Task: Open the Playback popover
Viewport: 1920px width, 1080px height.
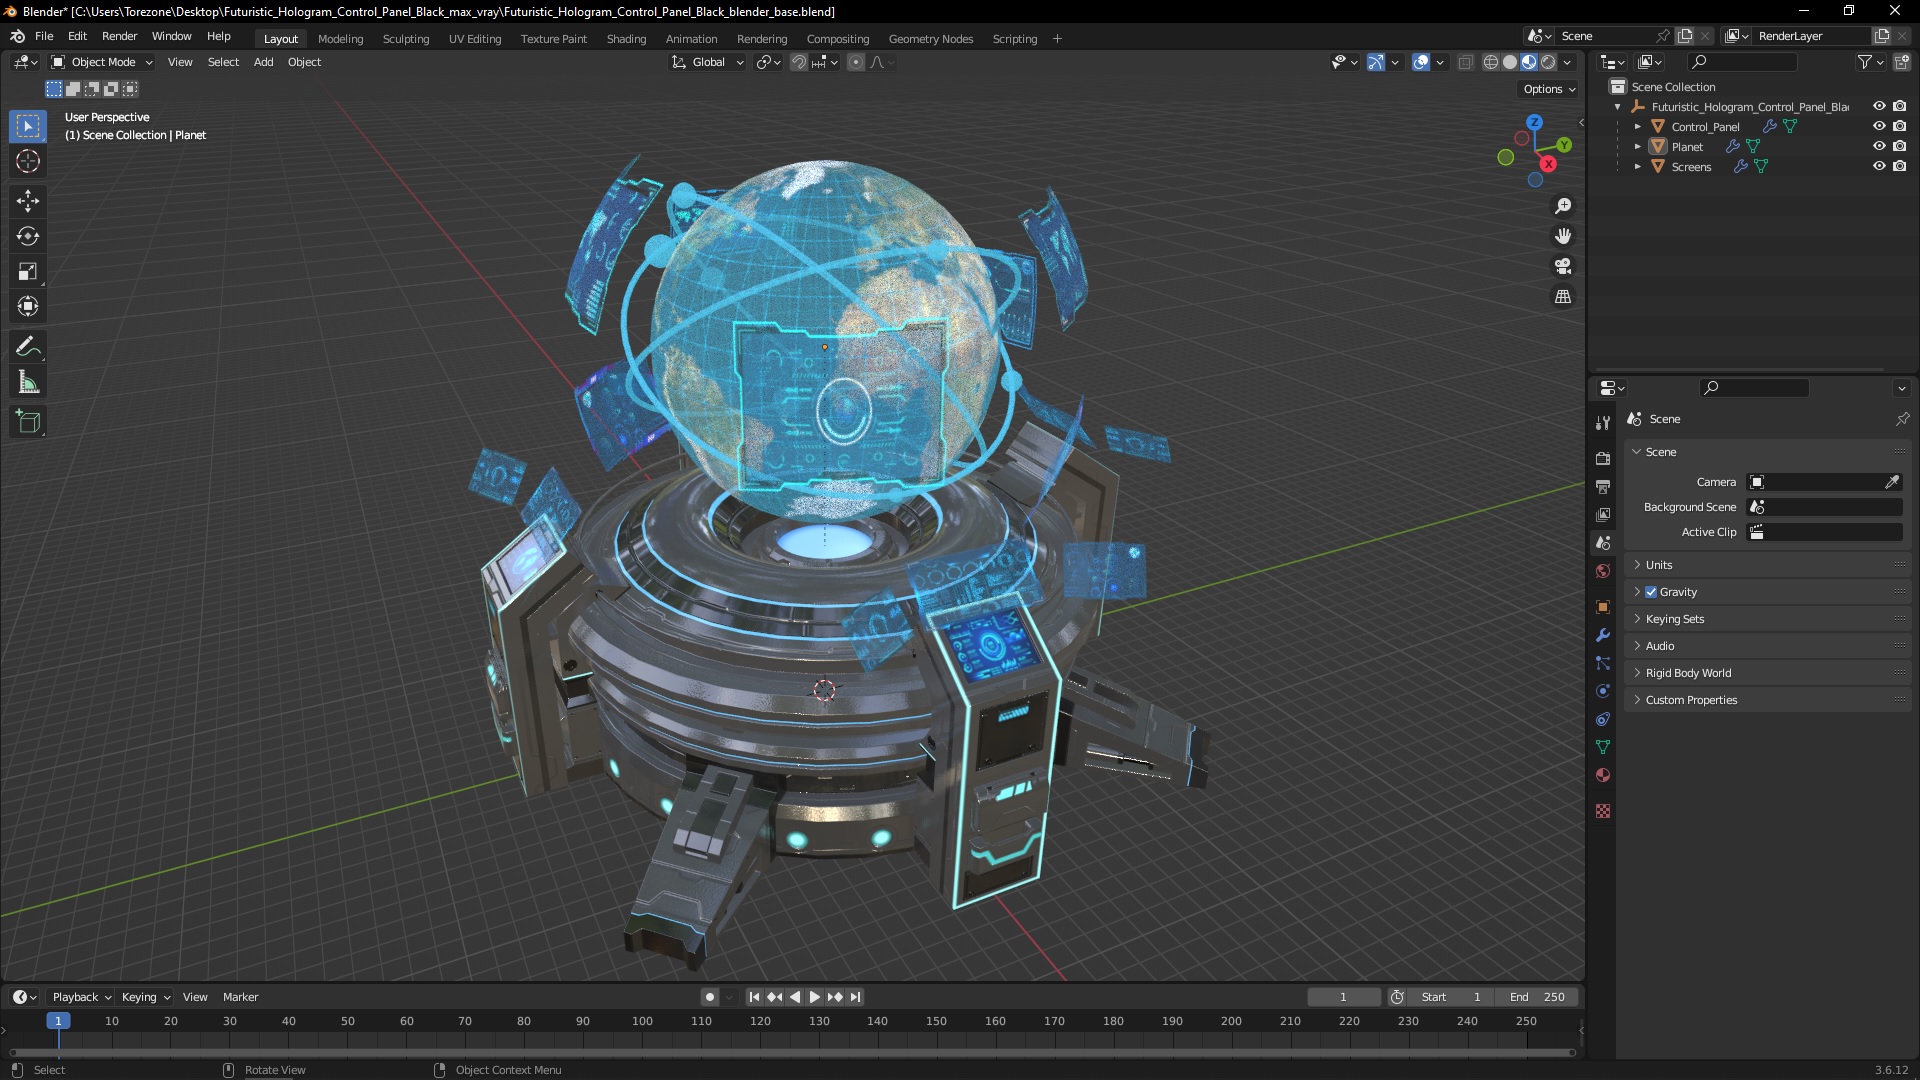Action: click(x=81, y=997)
